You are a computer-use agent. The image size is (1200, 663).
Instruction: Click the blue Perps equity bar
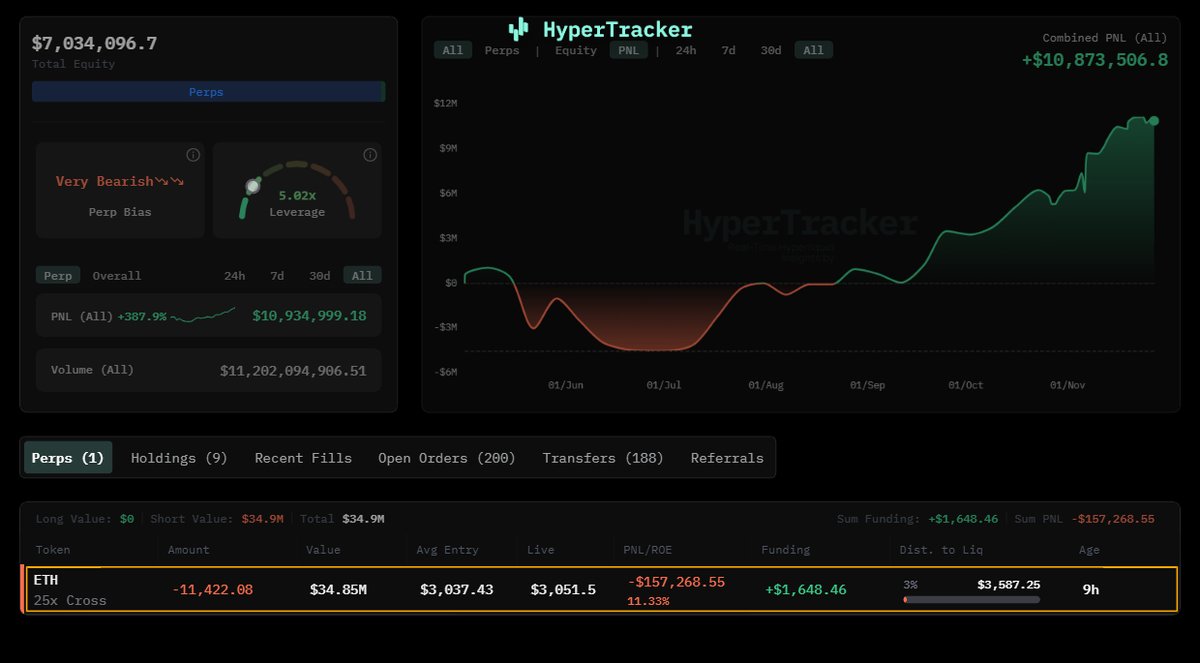pyautogui.click(x=208, y=91)
